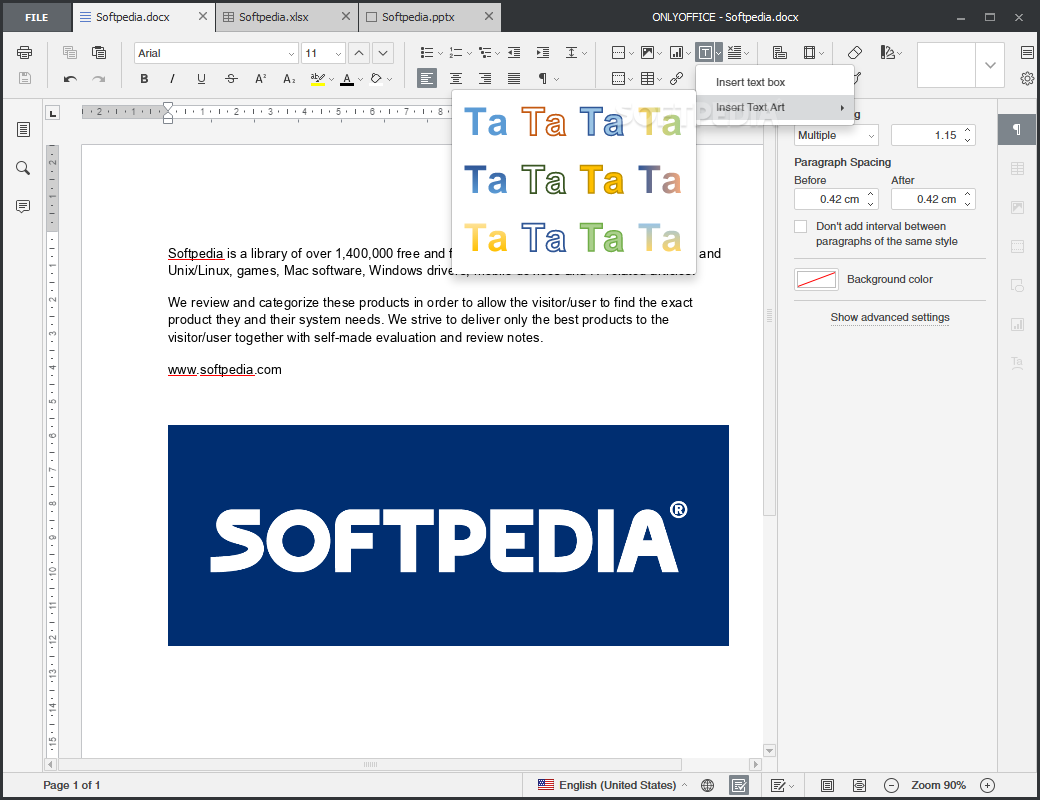The width and height of the screenshot is (1040, 800).
Task: Expand the paragraph styles gallery
Action: [990, 65]
